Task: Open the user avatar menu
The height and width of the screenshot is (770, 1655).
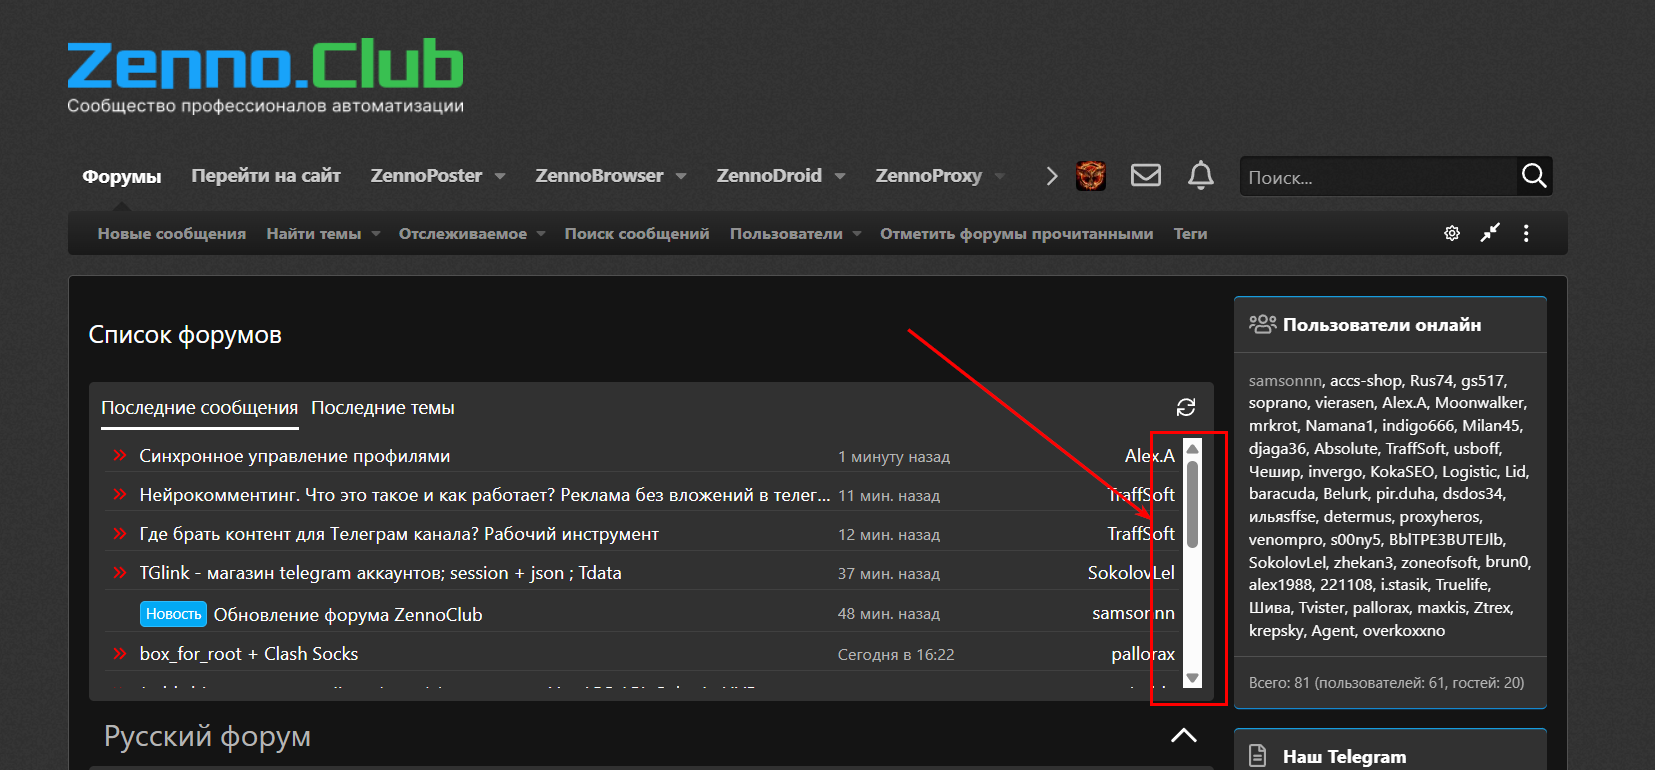Action: (1091, 176)
